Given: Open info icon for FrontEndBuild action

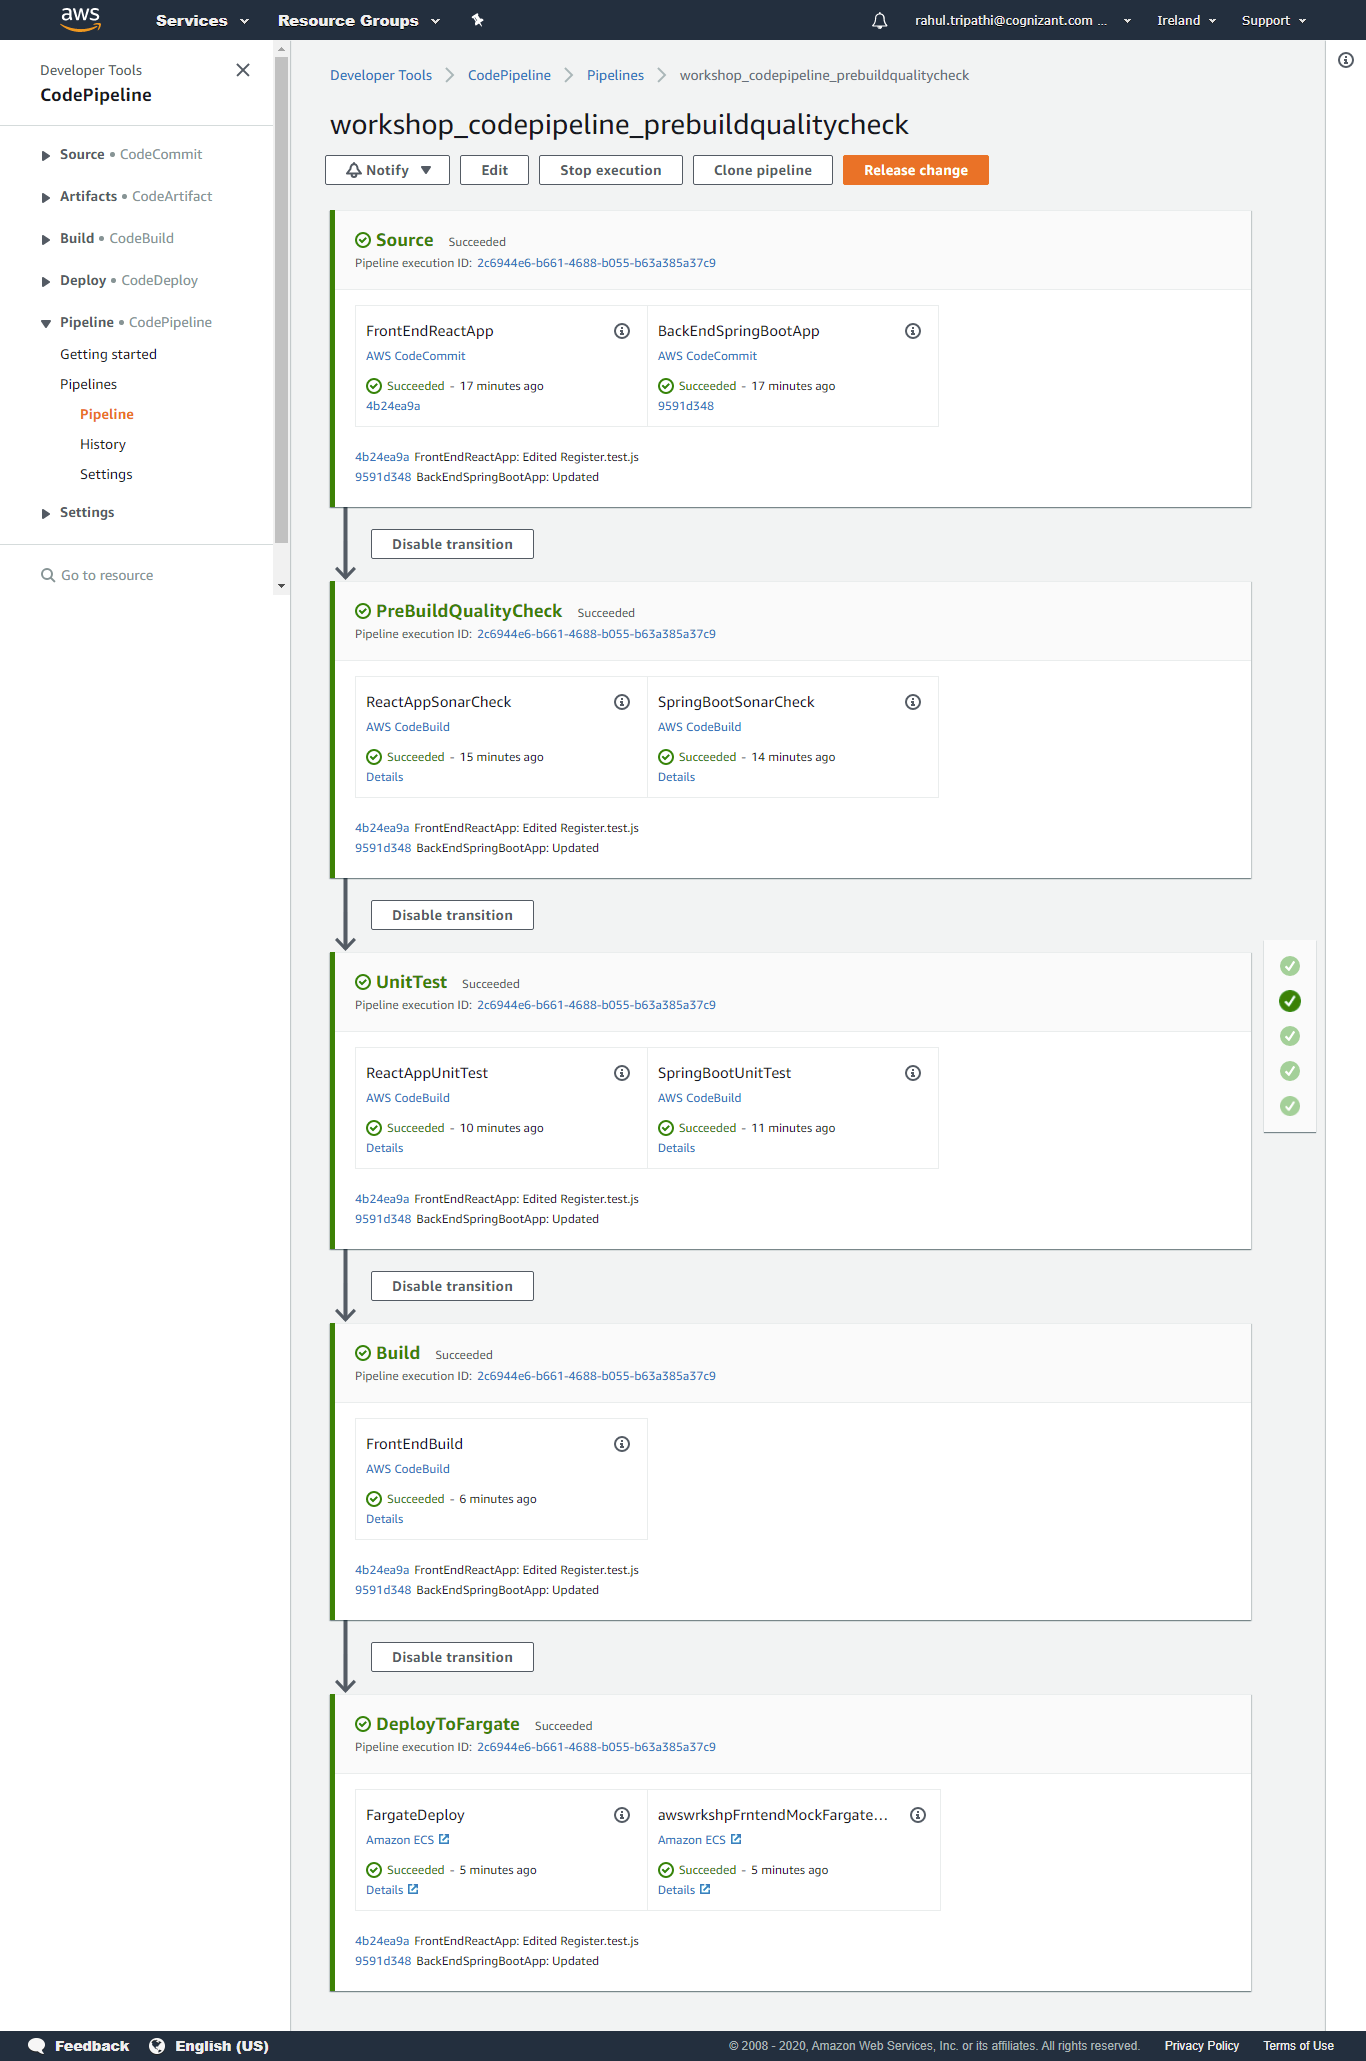Looking at the screenshot, I should click(x=622, y=1444).
